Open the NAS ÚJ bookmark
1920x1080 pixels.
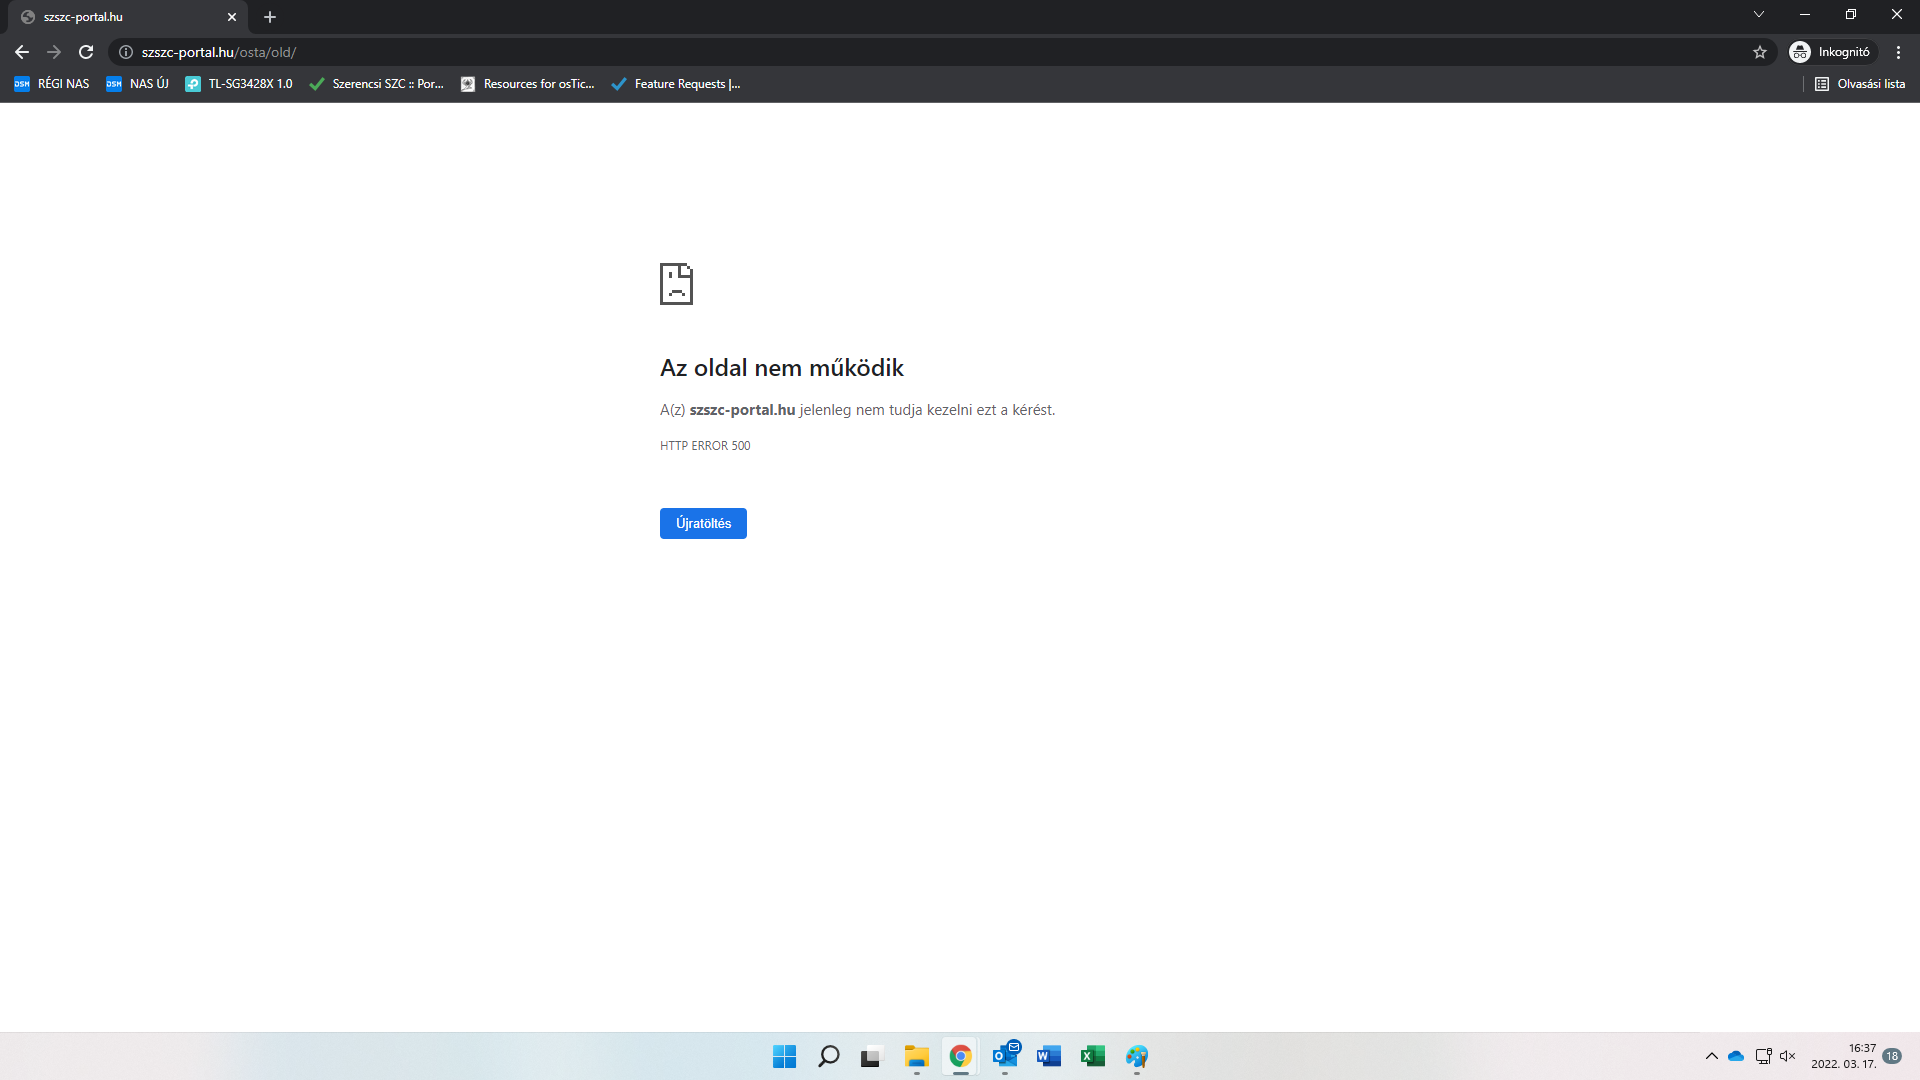[x=138, y=84]
